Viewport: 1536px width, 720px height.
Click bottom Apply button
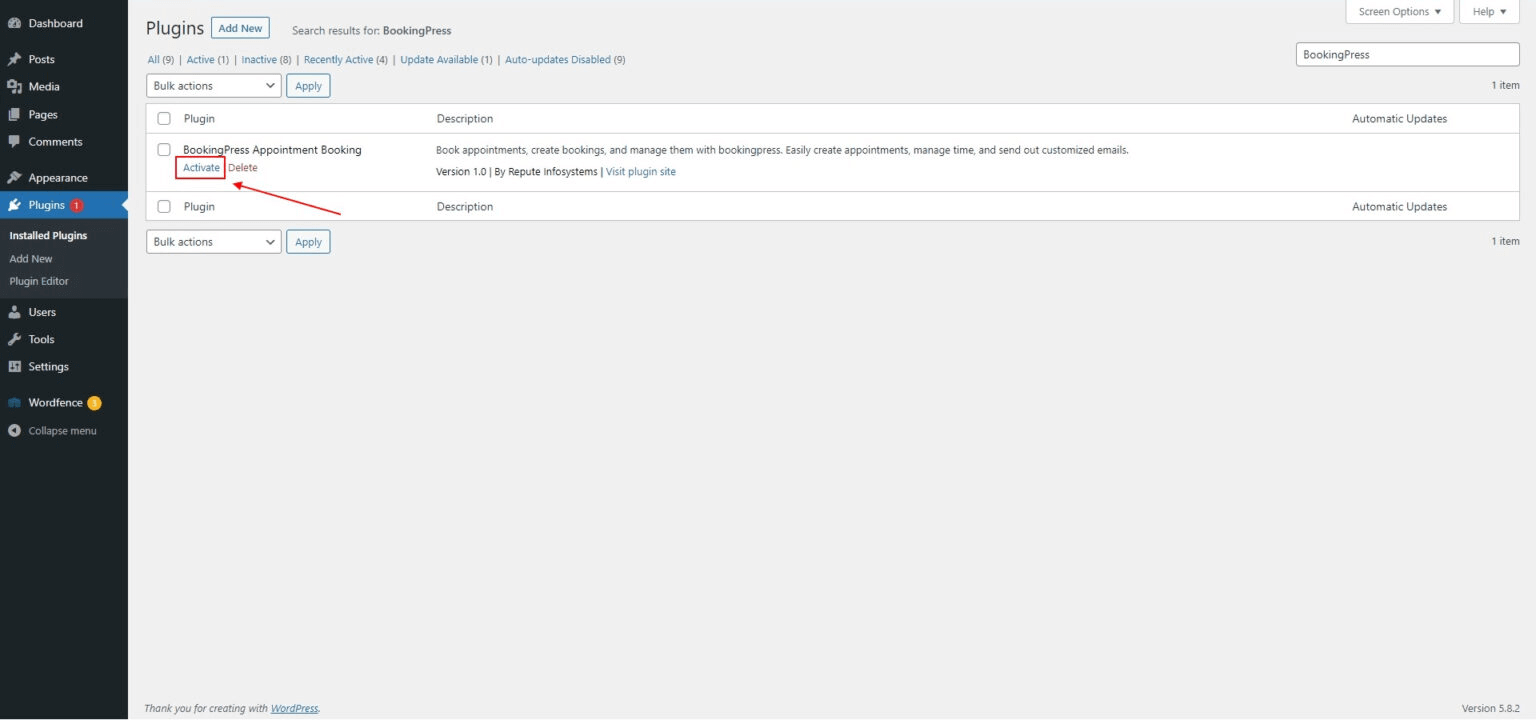(x=308, y=242)
